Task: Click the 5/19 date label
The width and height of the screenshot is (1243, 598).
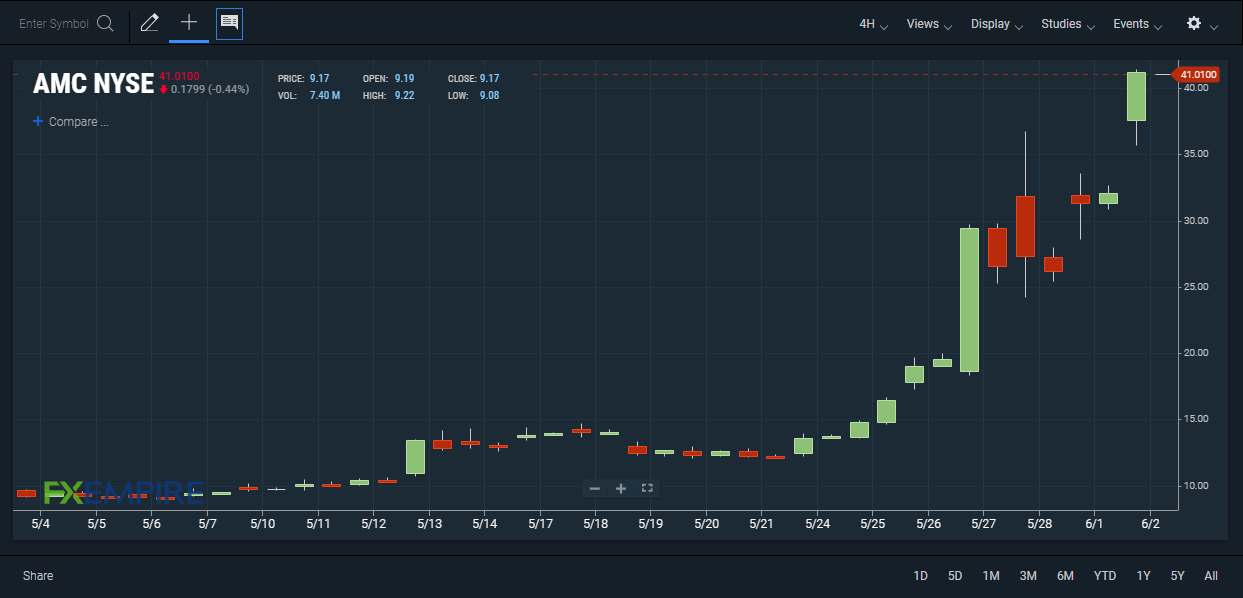Action: [x=650, y=523]
